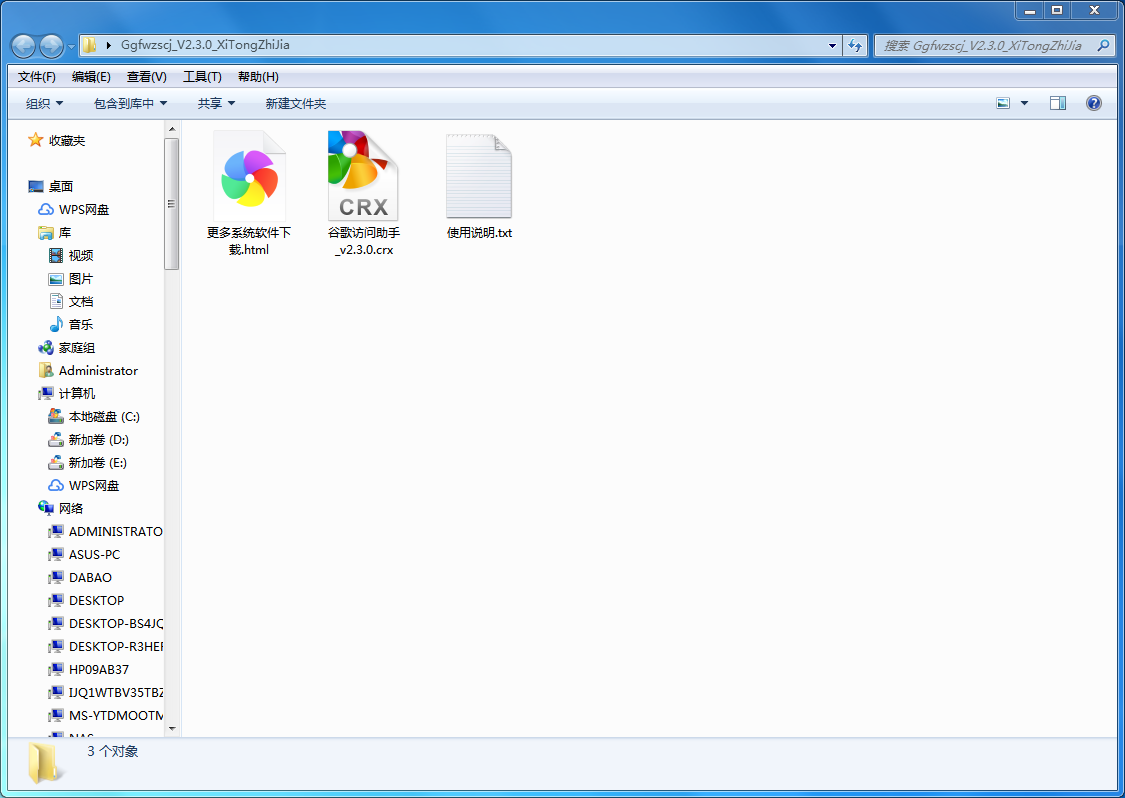The image size is (1125, 798).
Task: Select the 谷歌访问助手_v2.3.0.crx file
Action: 364,194
